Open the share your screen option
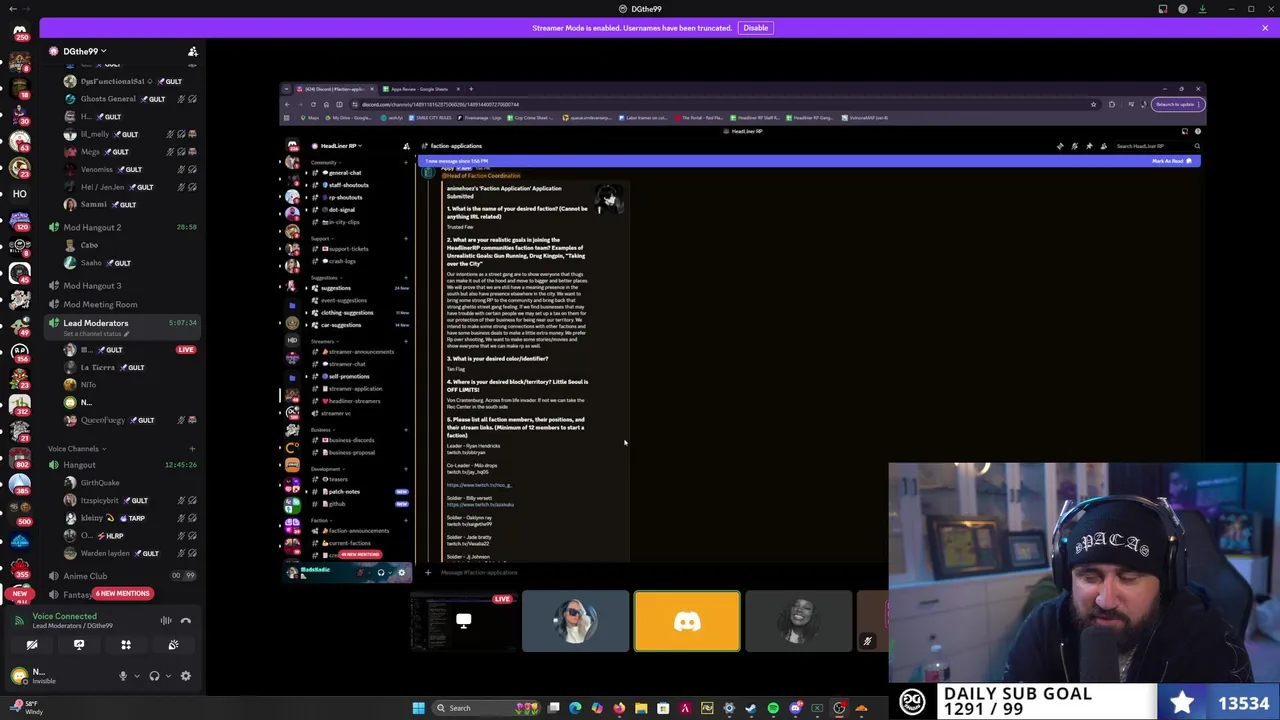 [79, 645]
